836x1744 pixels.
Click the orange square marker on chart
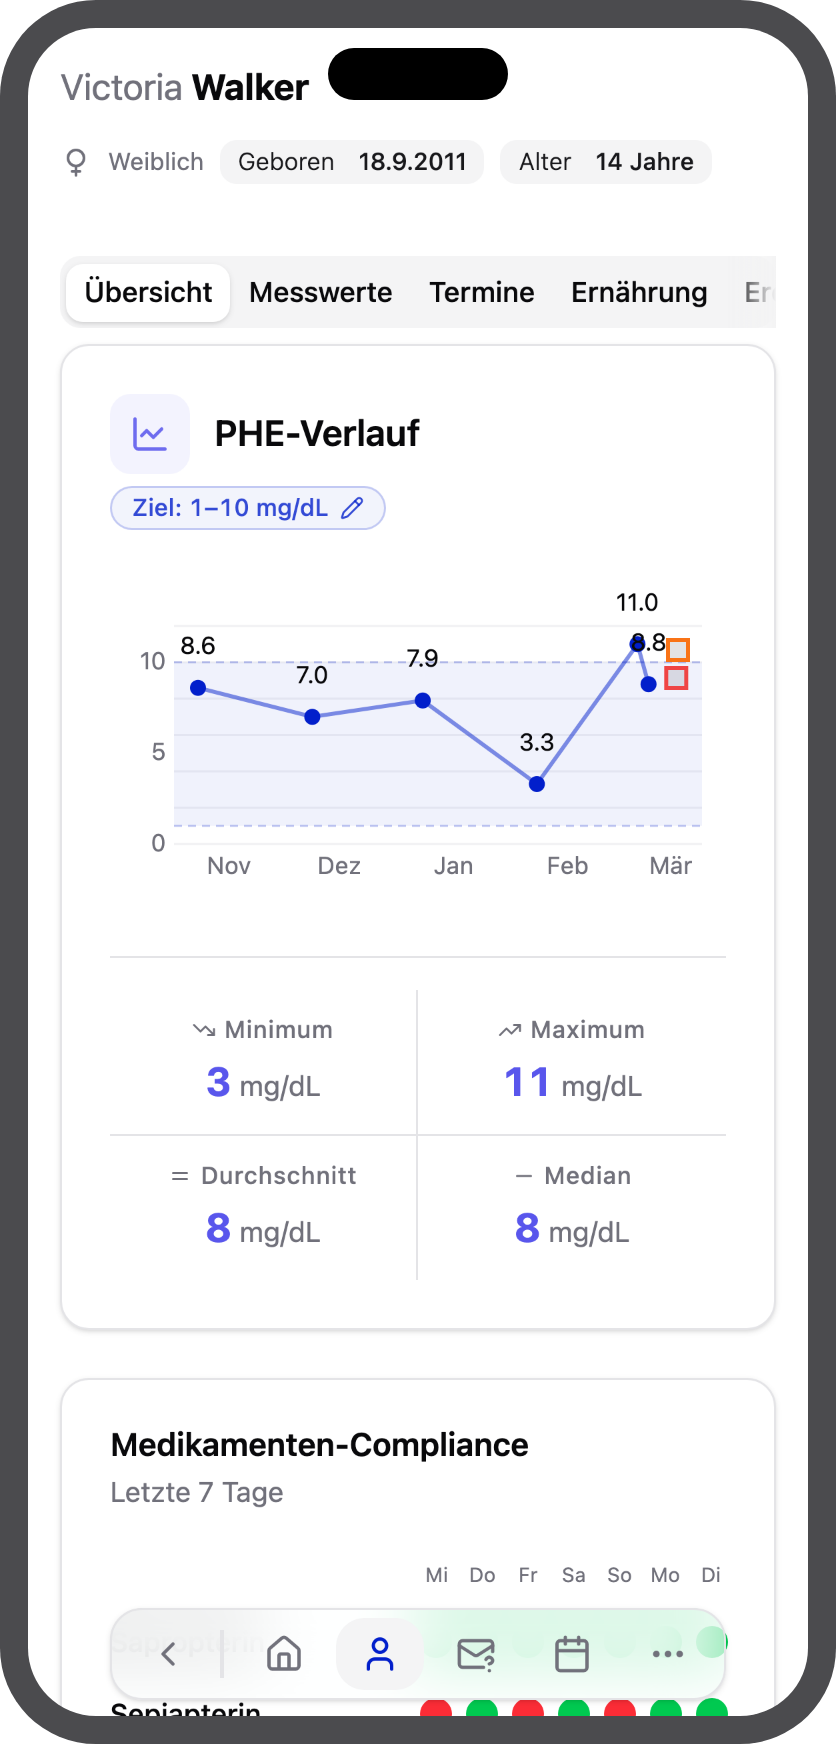pyautogui.click(x=678, y=650)
